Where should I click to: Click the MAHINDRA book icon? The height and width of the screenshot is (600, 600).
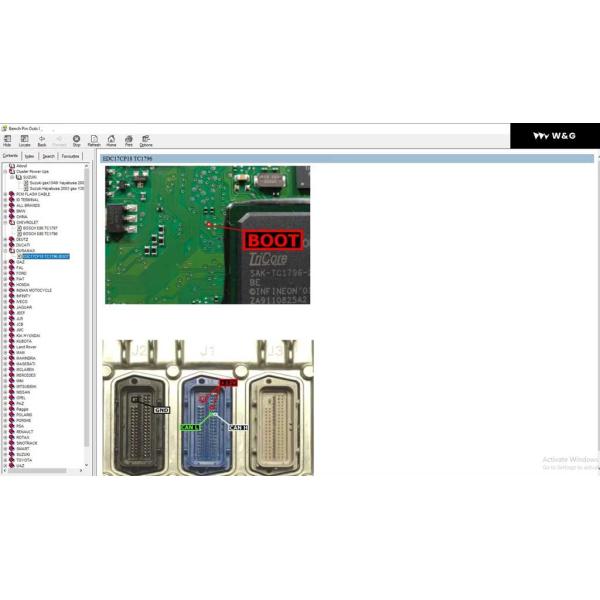12,358
